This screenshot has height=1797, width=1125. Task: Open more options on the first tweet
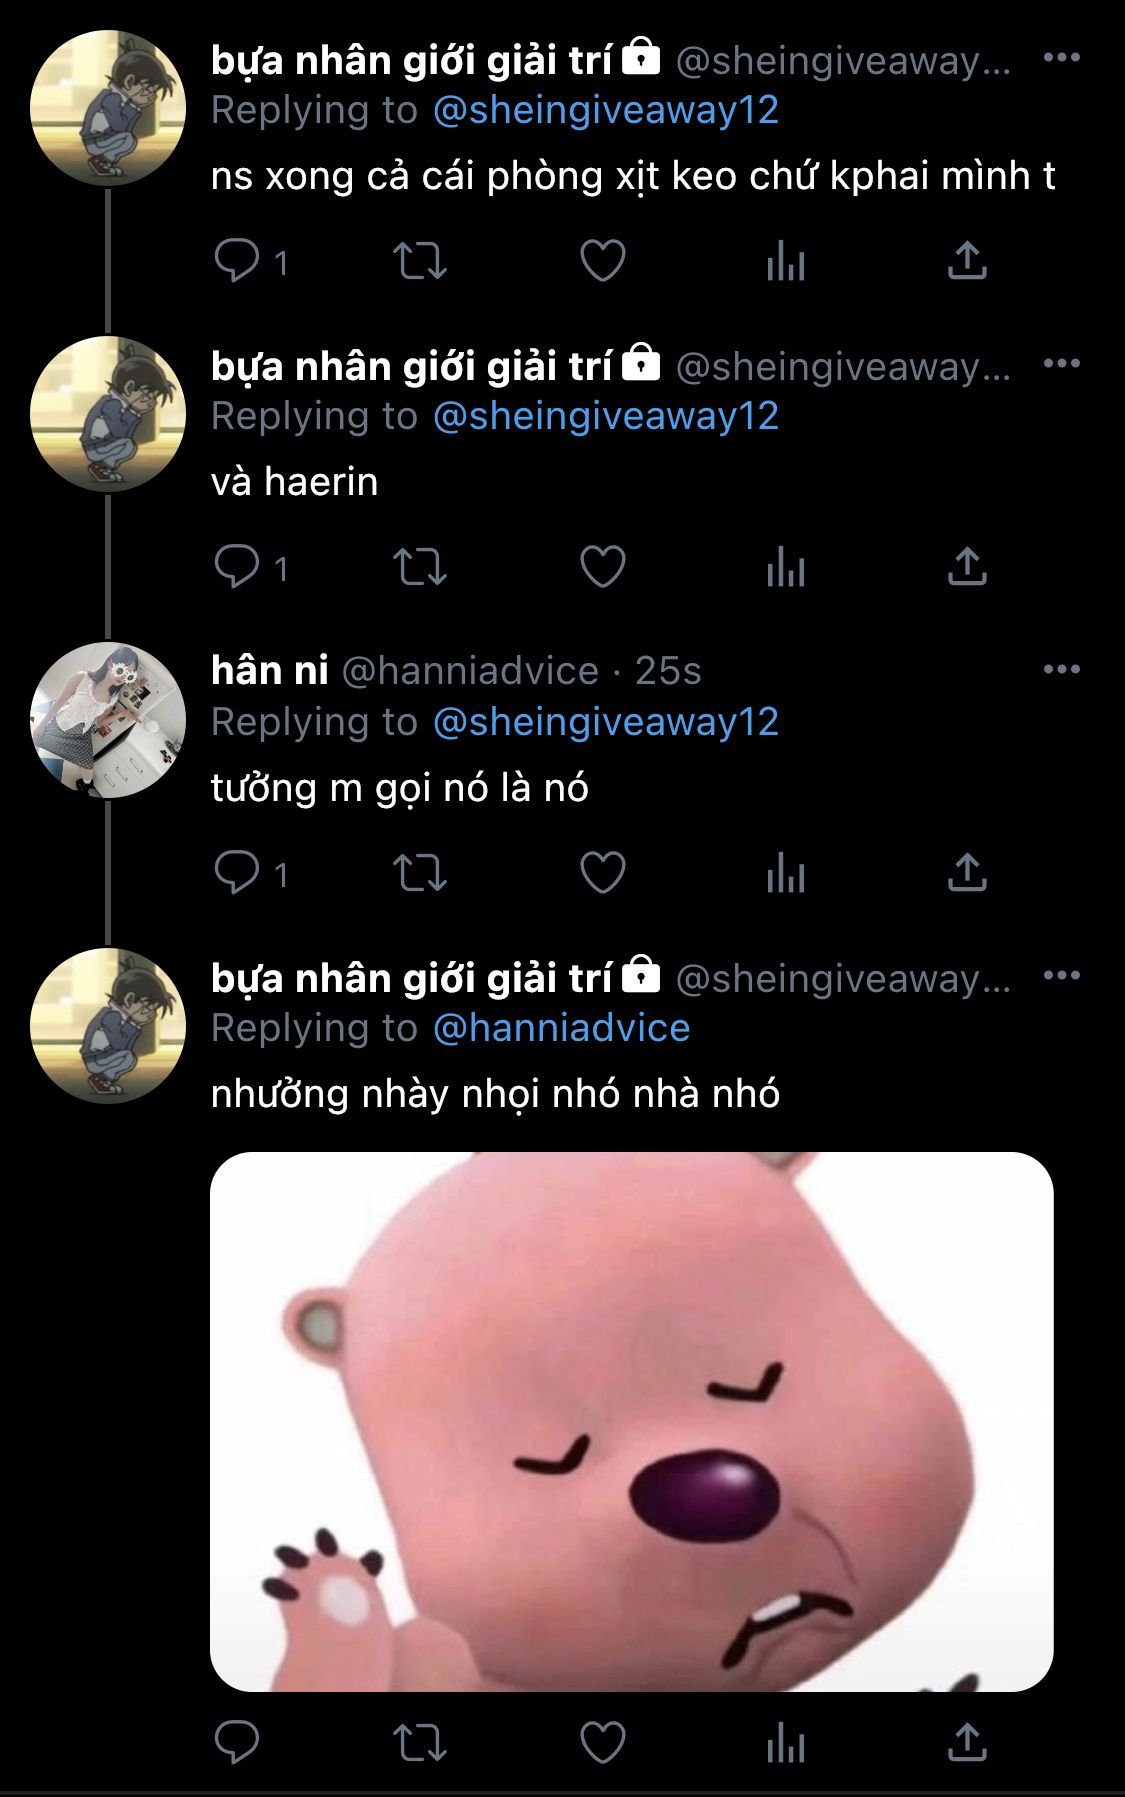[1061, 57]
